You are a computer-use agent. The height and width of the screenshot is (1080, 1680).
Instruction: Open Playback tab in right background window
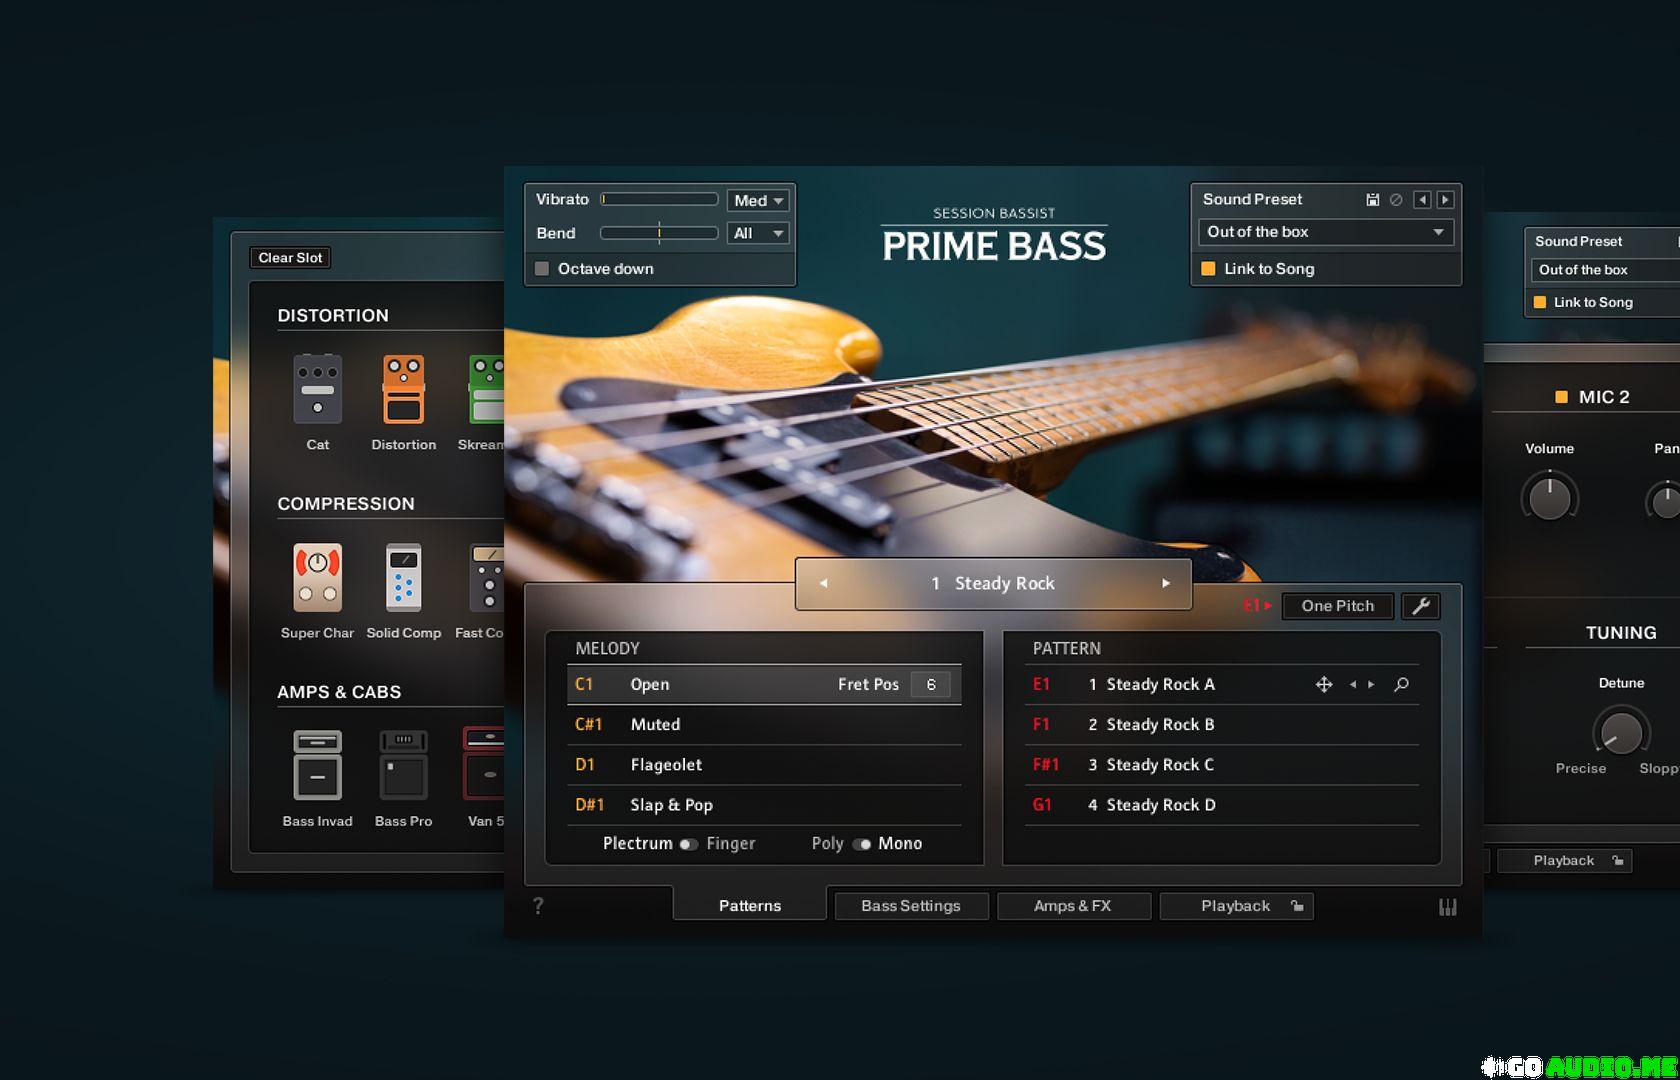(1564, 861)
